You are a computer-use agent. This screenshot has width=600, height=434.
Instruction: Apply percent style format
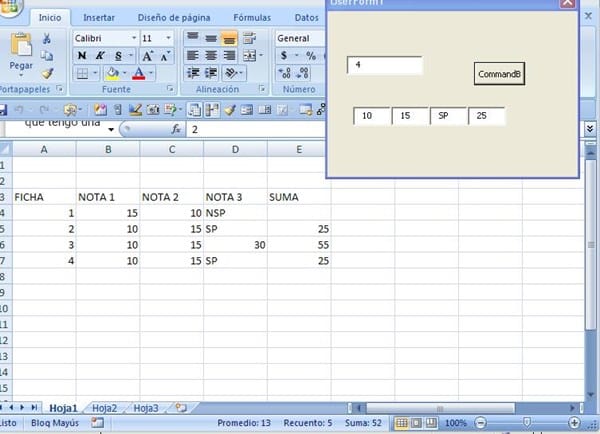click(311, 56)
